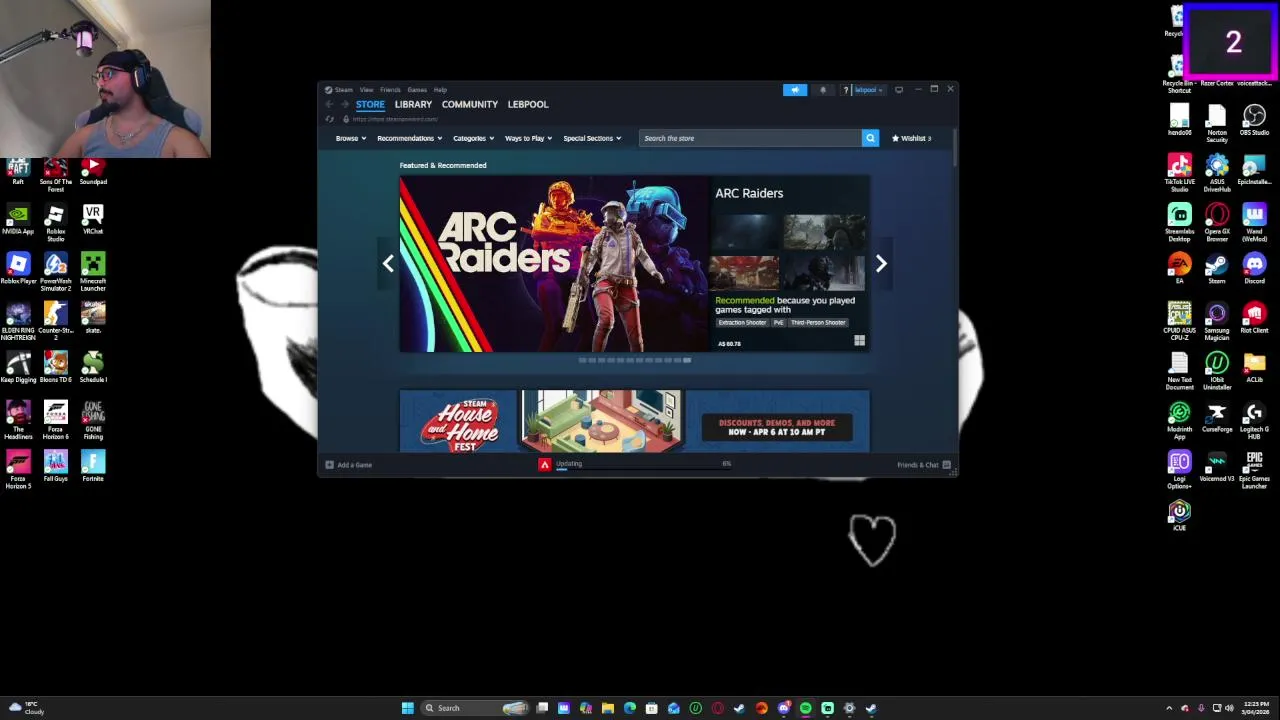
Task: Switch Steam to Big Picture mode icon
Action: pyautogui.click(x=898, y=90)
